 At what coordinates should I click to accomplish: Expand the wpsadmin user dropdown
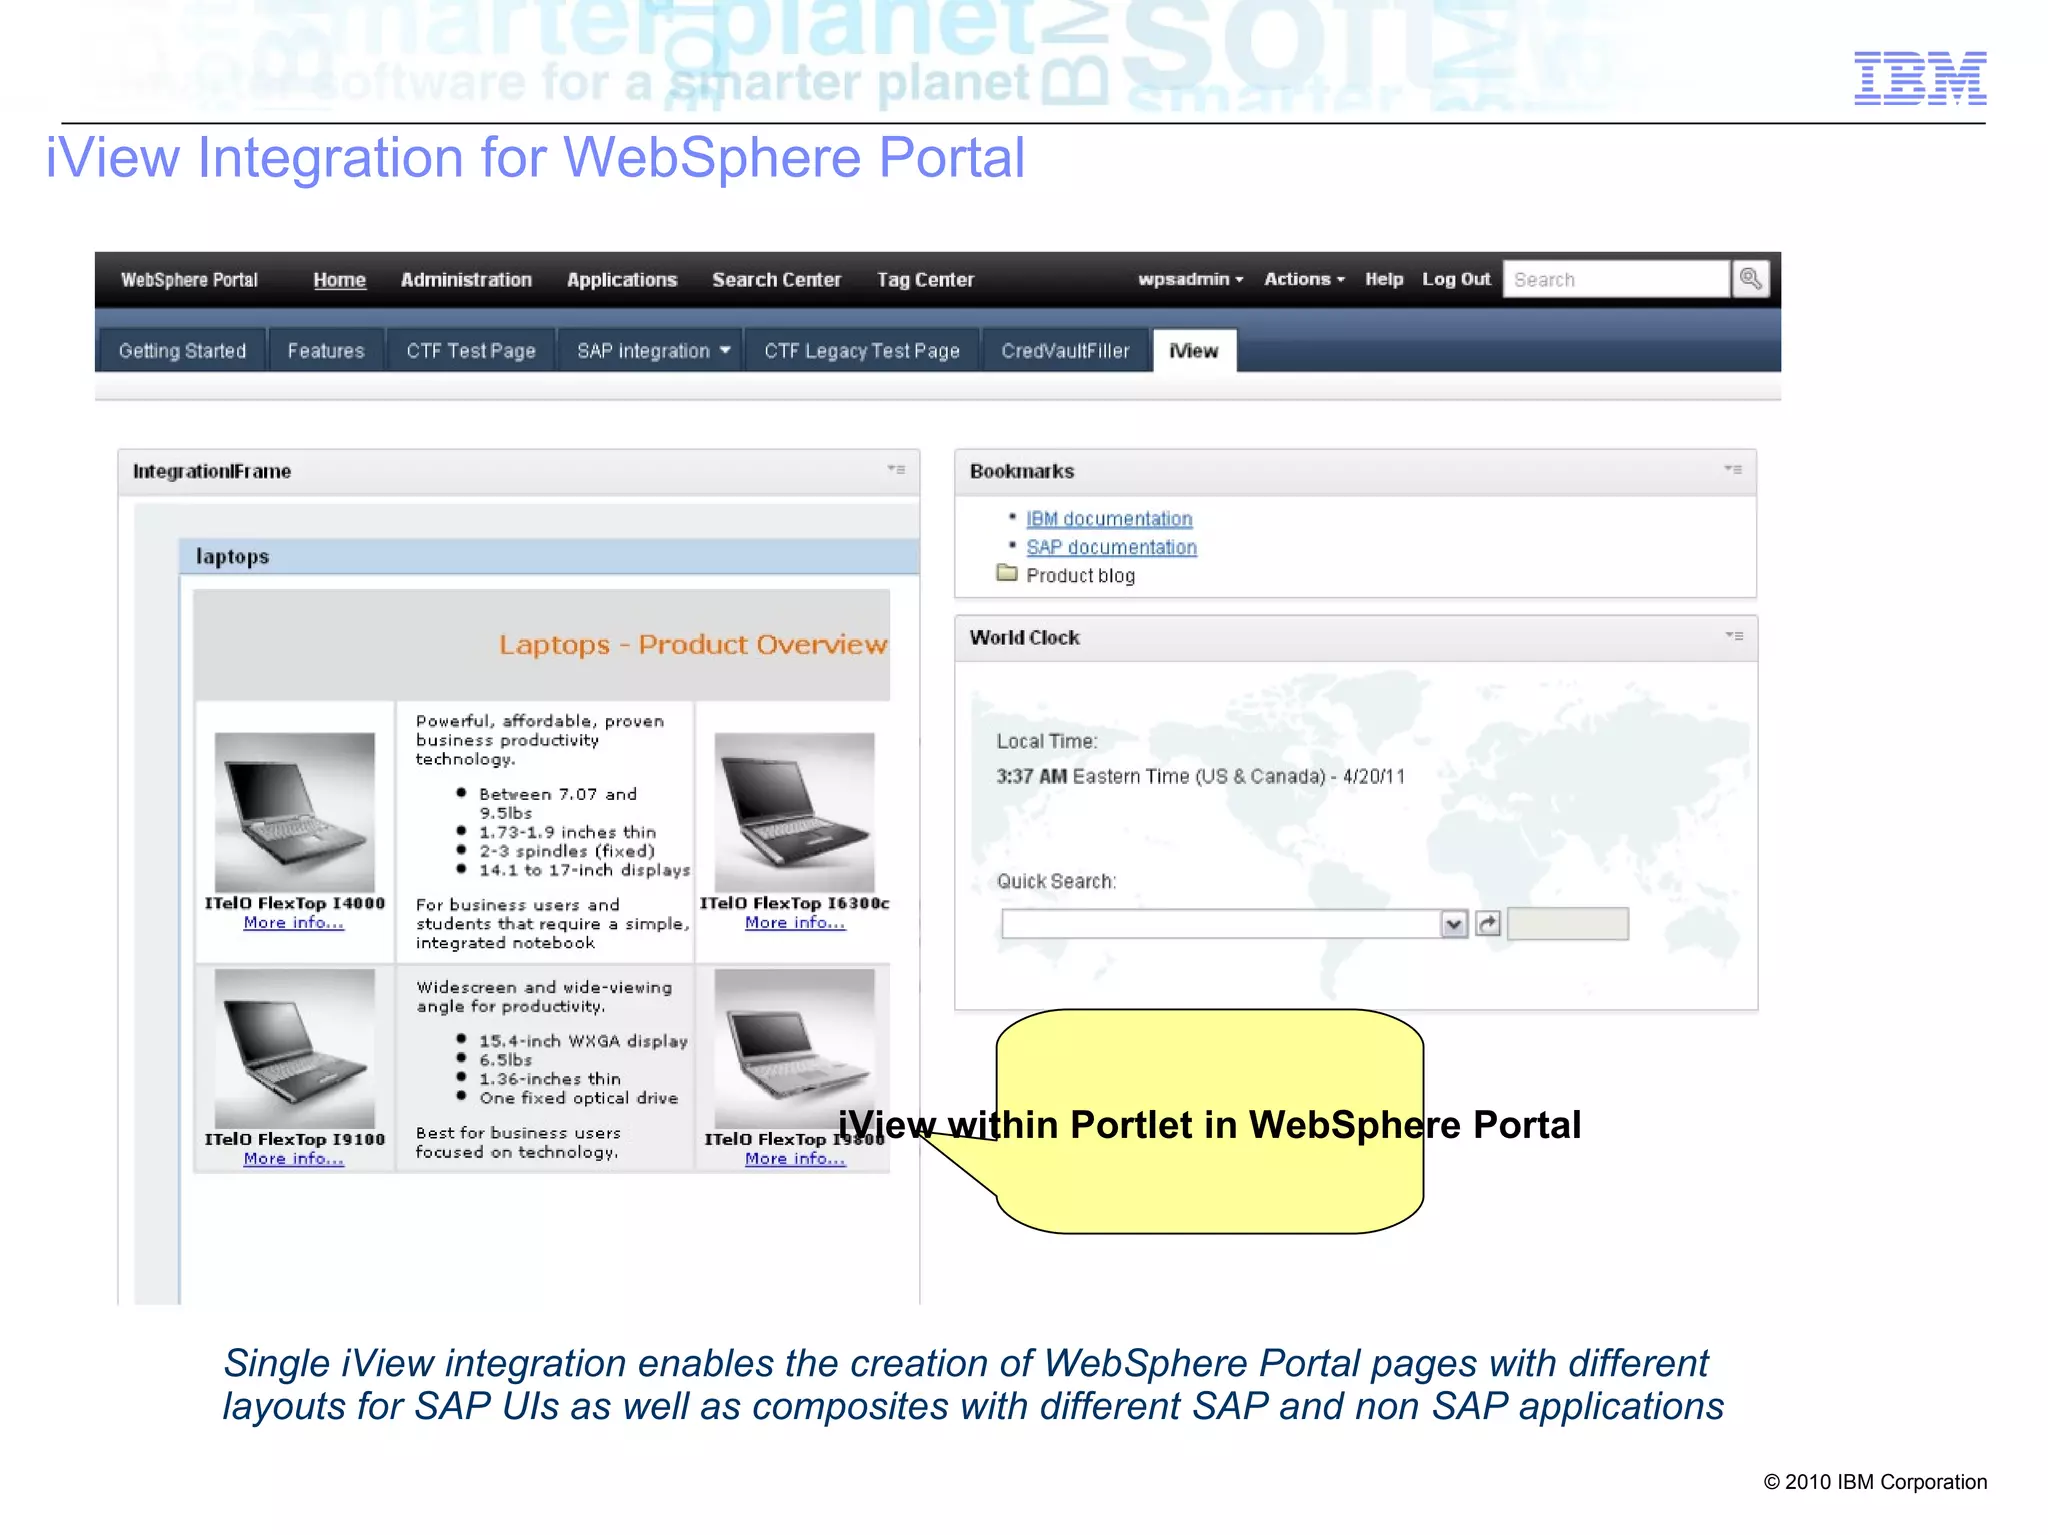1190,279
